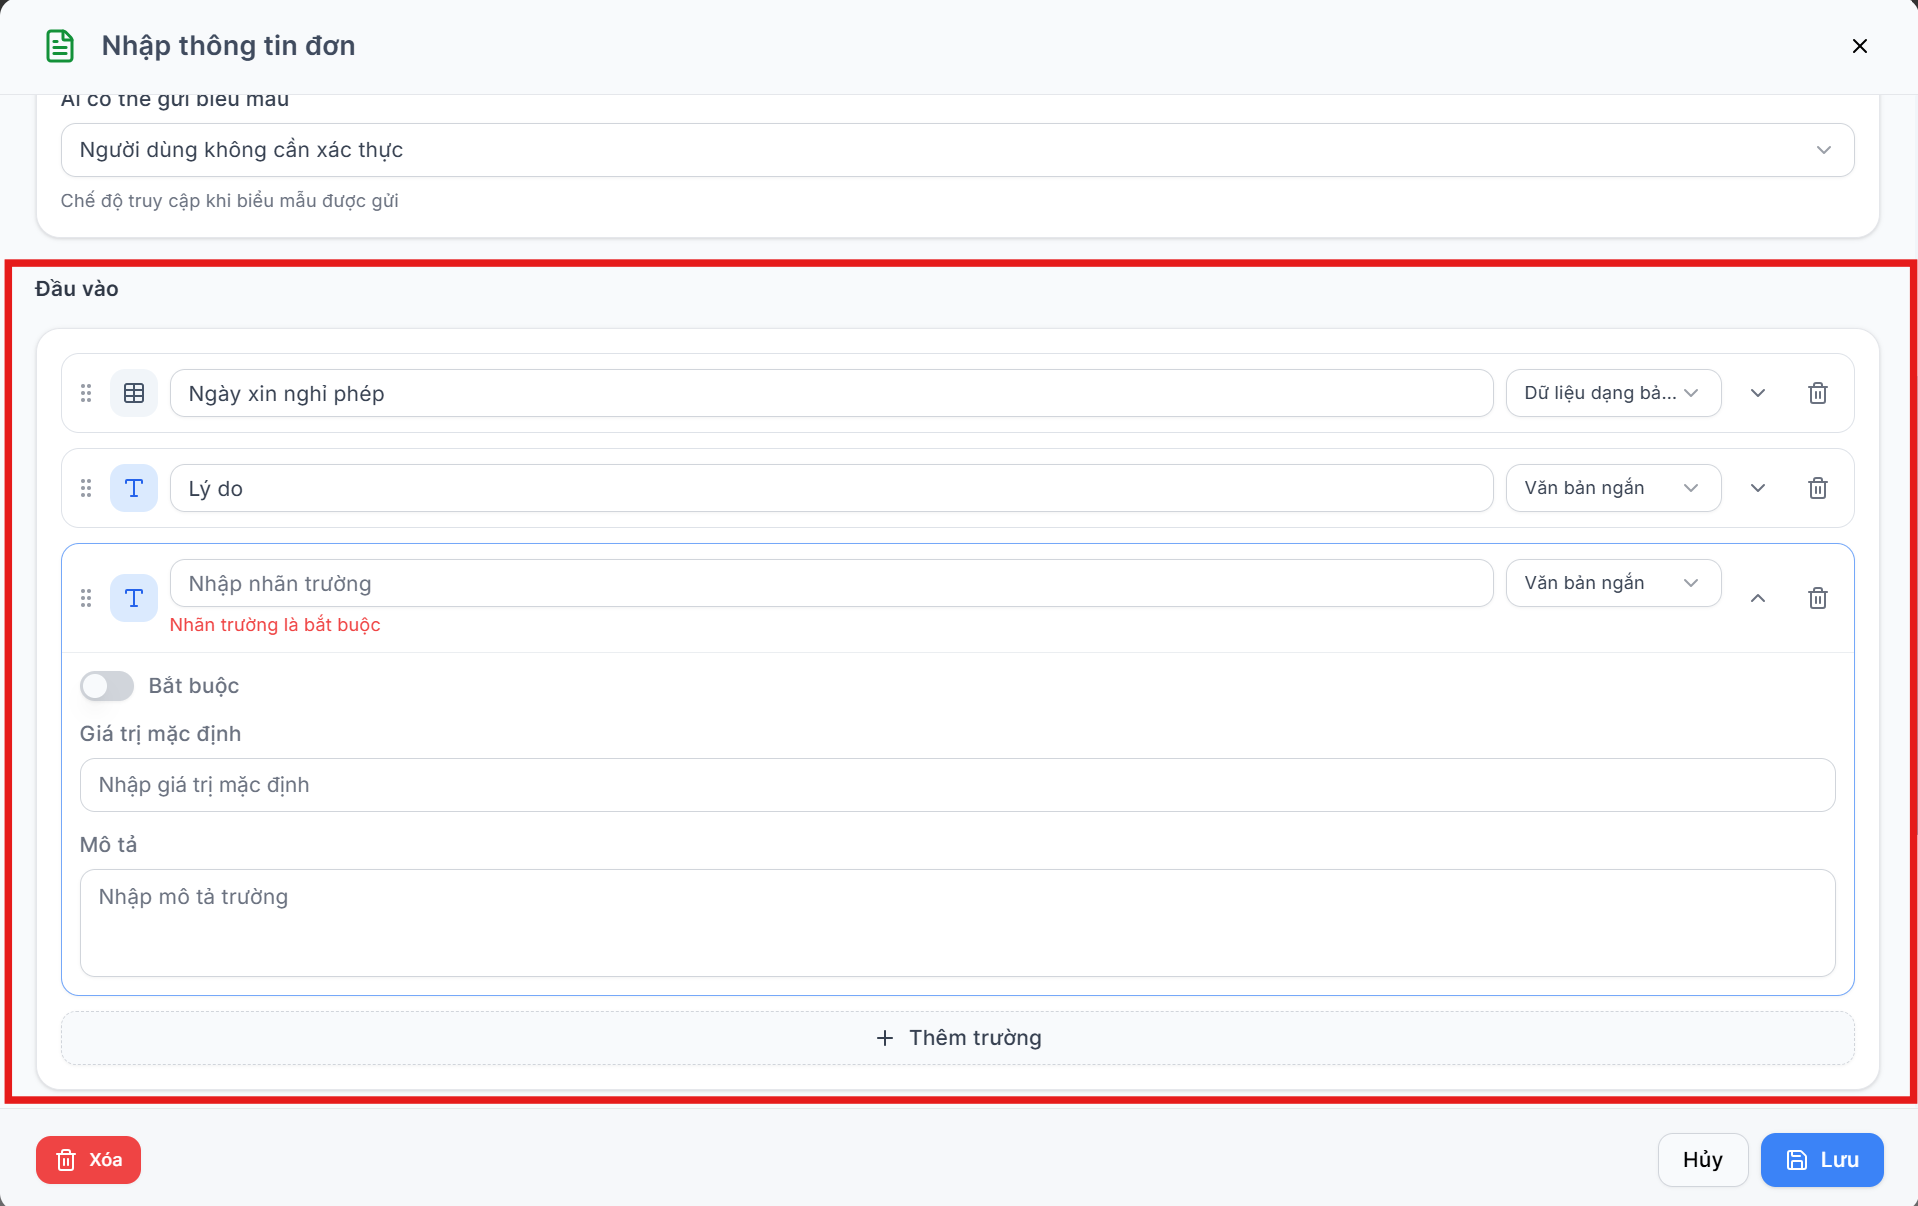1918x1206 pixels.
Task: Grab the drag handle of Lý do row
Action: tap(86, 488)
